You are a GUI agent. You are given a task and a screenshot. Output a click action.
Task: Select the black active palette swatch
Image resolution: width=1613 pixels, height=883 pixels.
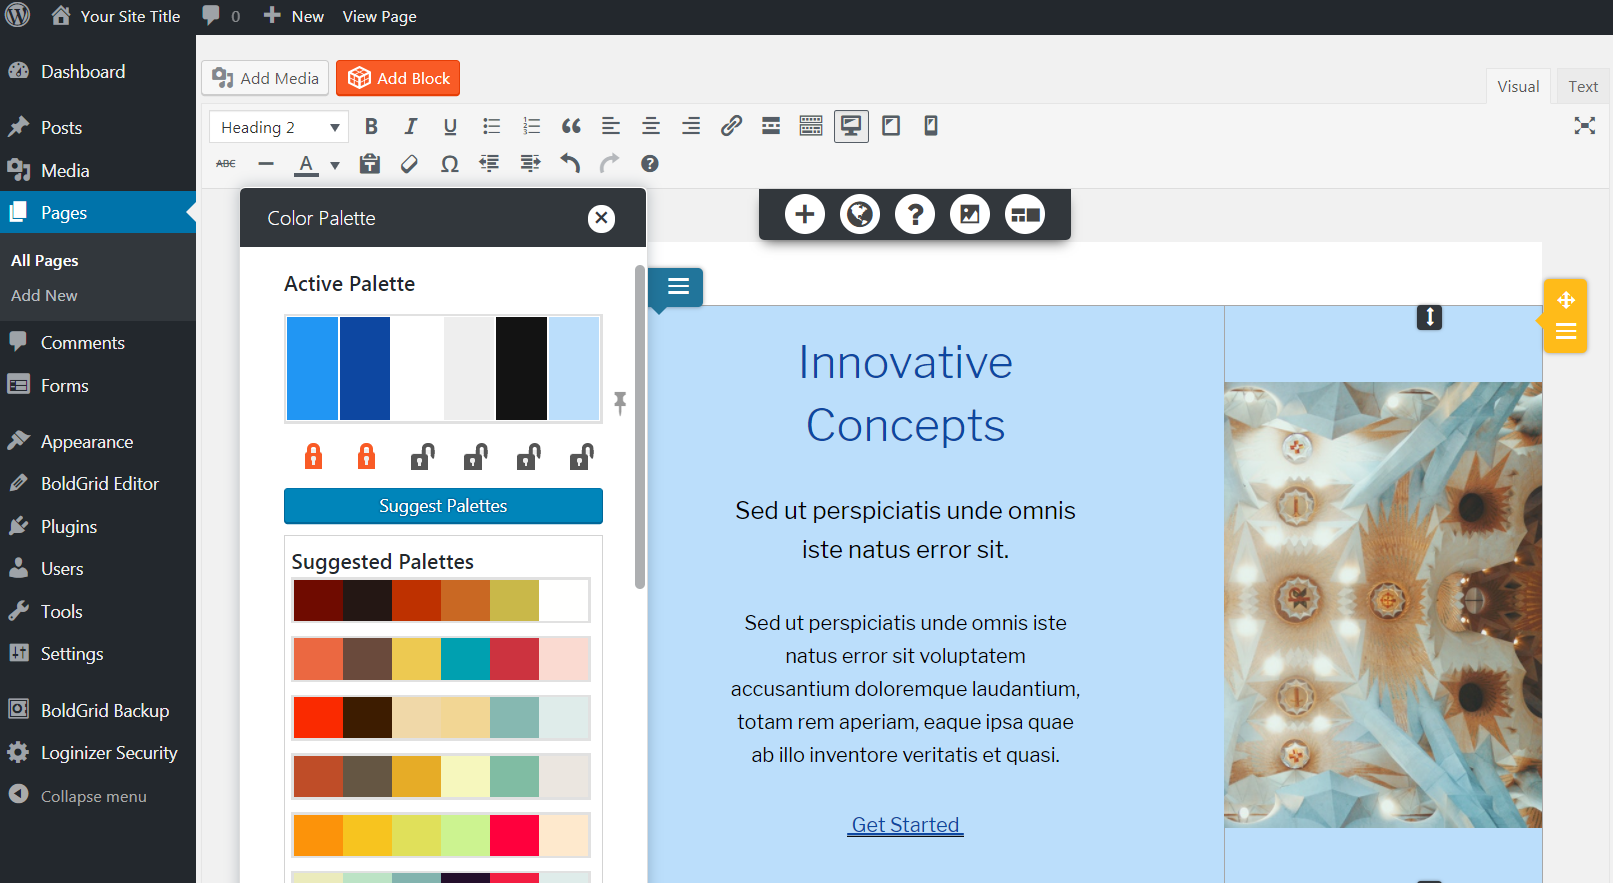click(x=521, y=368)
